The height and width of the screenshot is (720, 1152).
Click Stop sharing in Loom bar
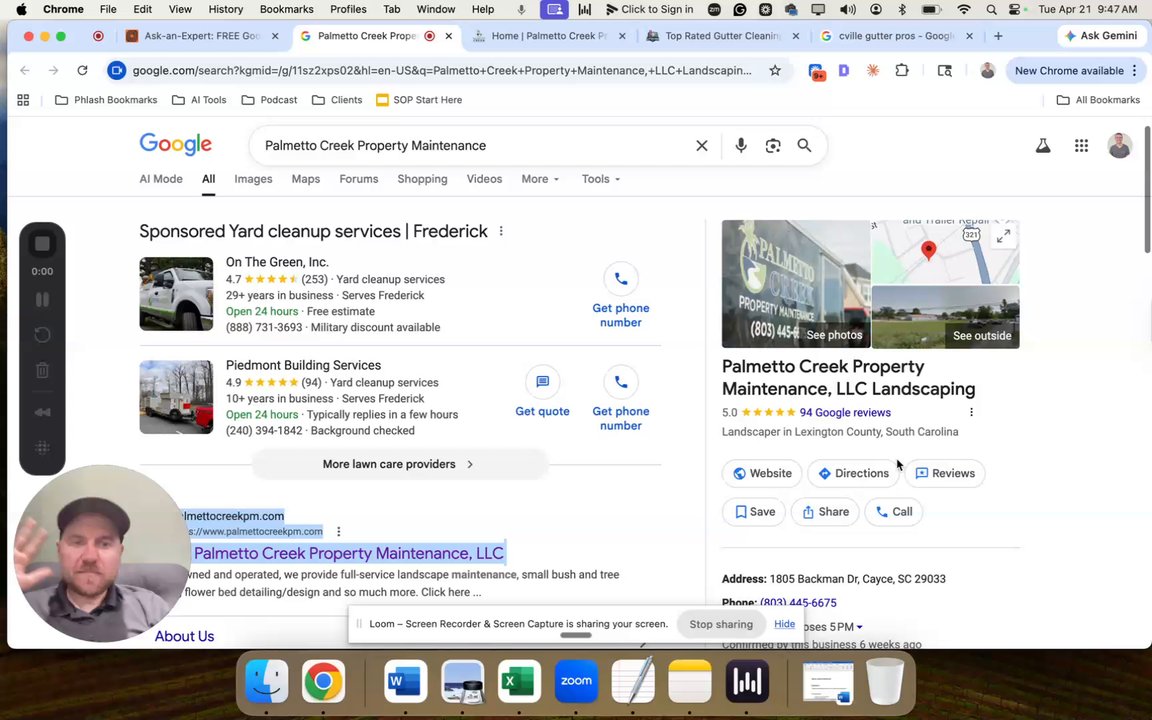pos(721,624)
